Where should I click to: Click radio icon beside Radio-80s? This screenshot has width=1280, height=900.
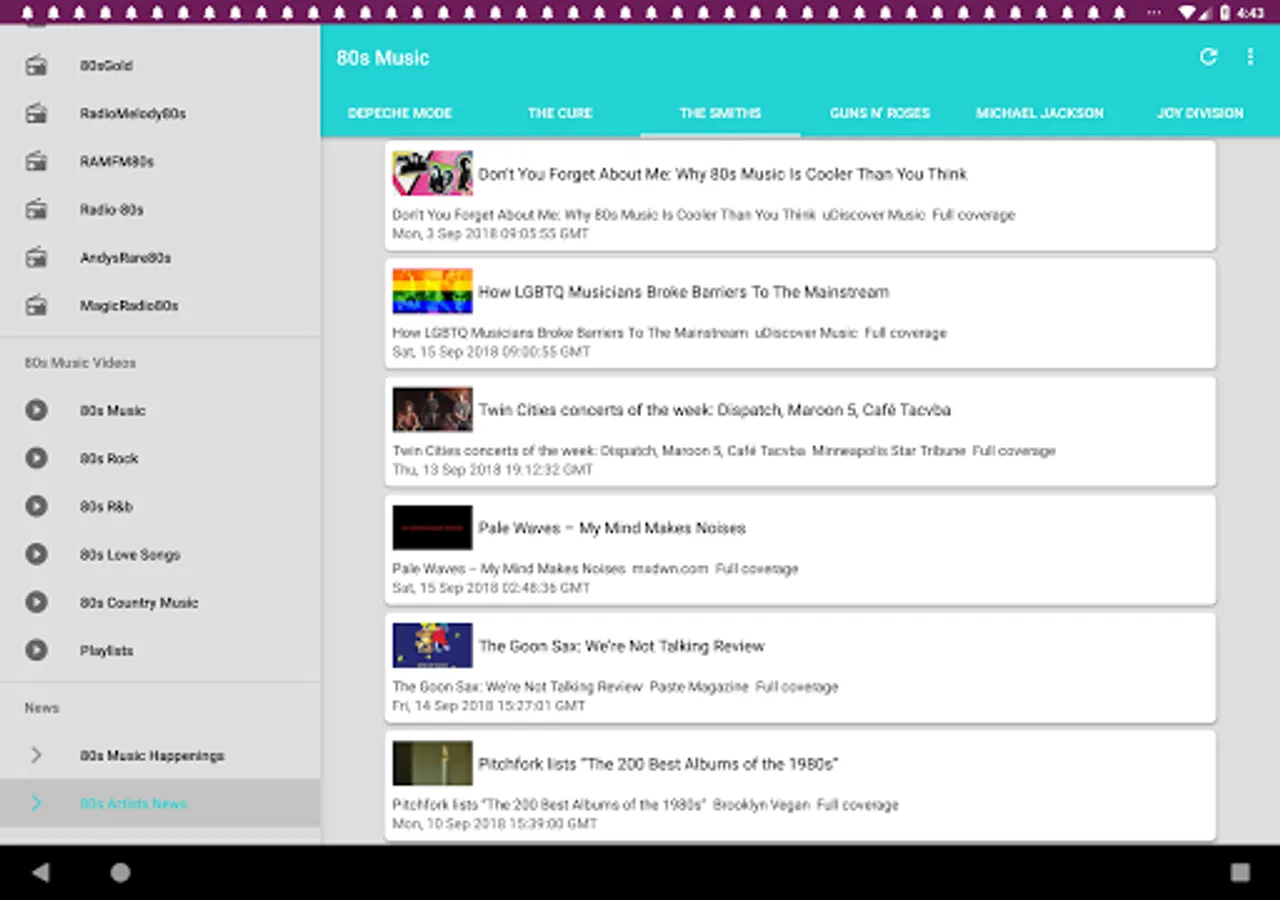[x=36, y=209]
